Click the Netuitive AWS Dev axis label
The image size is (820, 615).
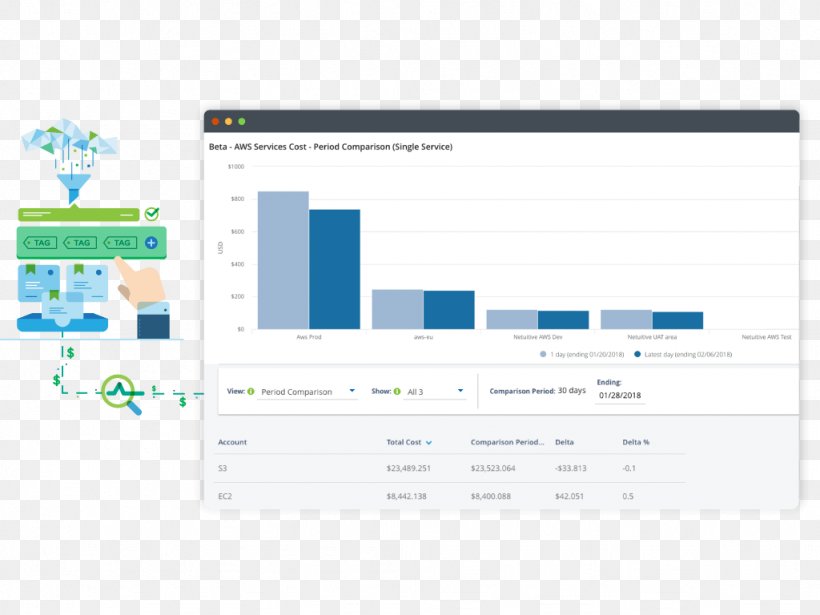coord(538,337)
